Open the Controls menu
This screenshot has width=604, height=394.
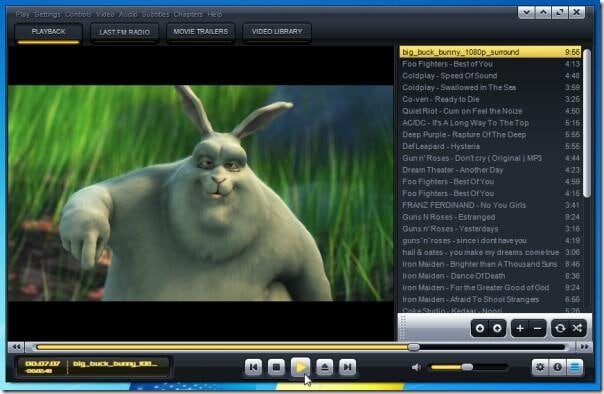click(x=78, y=14)
